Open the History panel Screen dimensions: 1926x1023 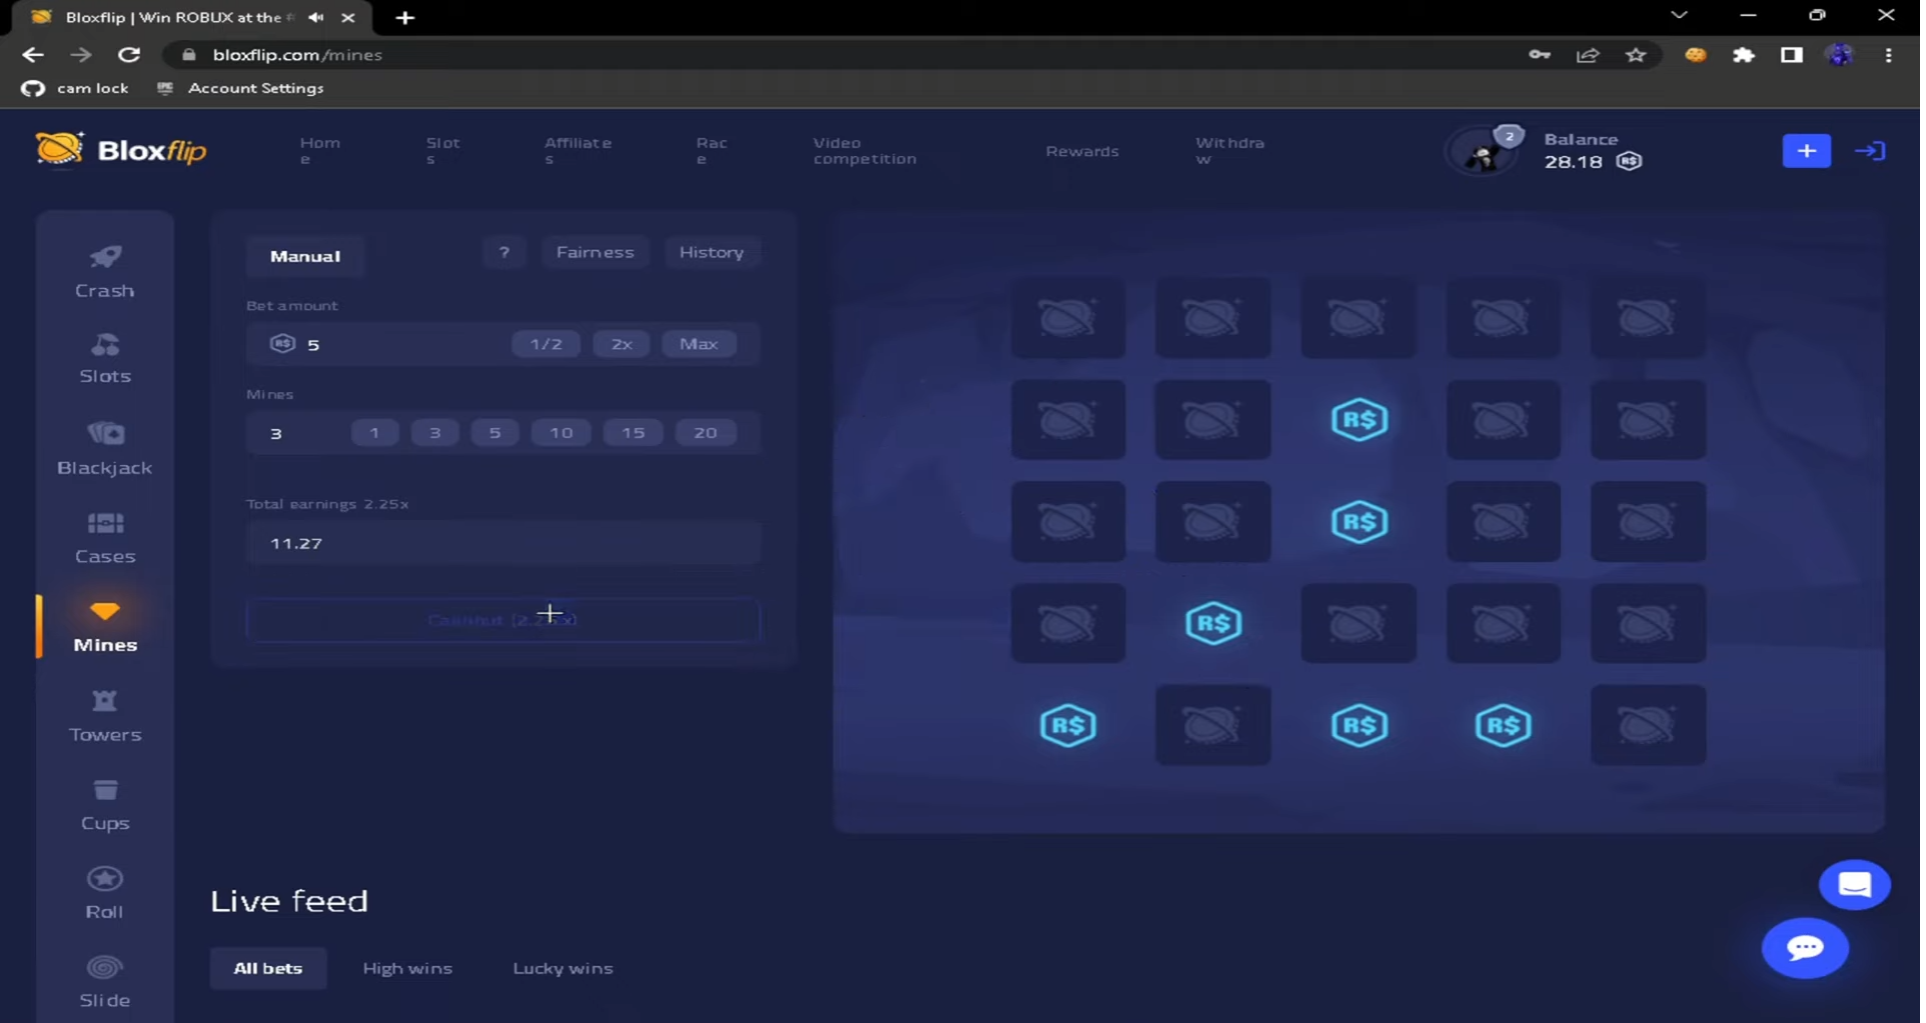pos(712,252)
